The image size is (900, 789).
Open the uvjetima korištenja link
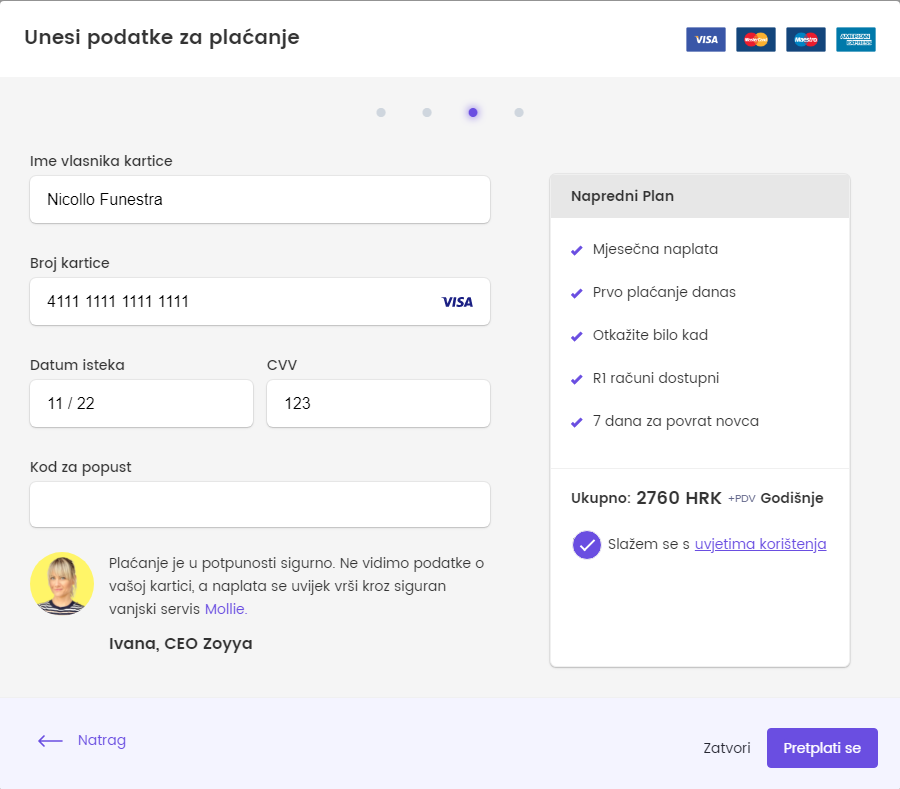pos(760,545)
